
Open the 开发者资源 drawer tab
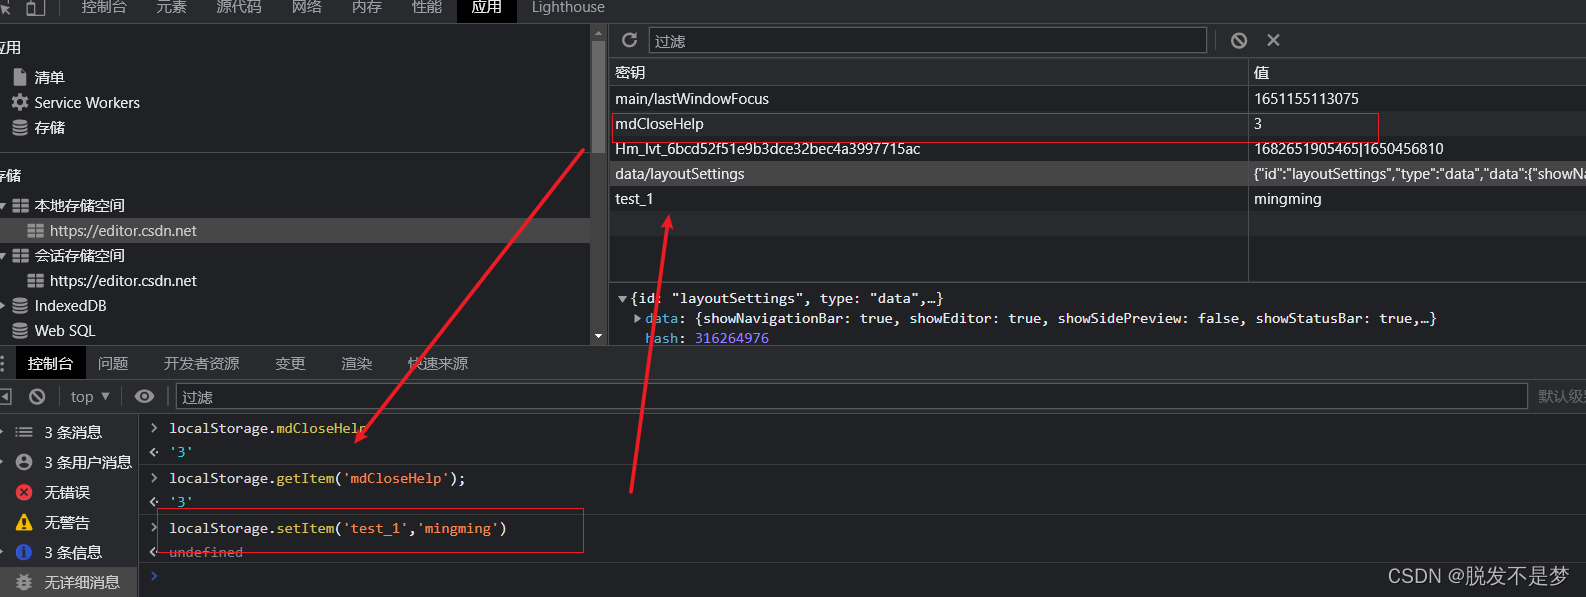[202, 363]
